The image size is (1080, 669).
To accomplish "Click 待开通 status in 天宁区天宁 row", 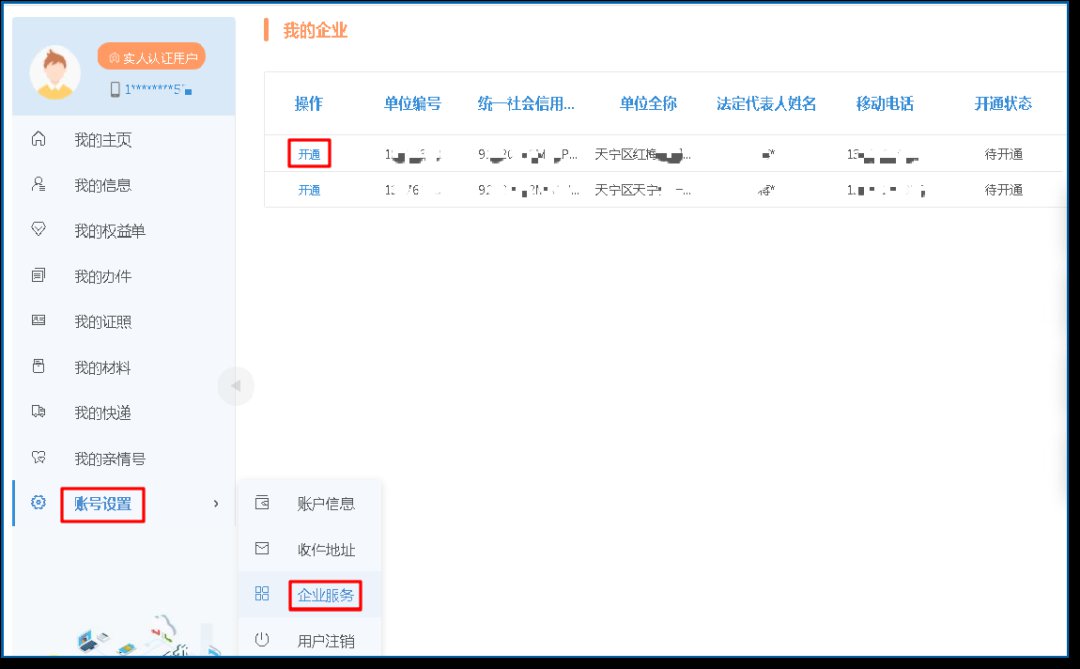I will tap(1004, 189).
